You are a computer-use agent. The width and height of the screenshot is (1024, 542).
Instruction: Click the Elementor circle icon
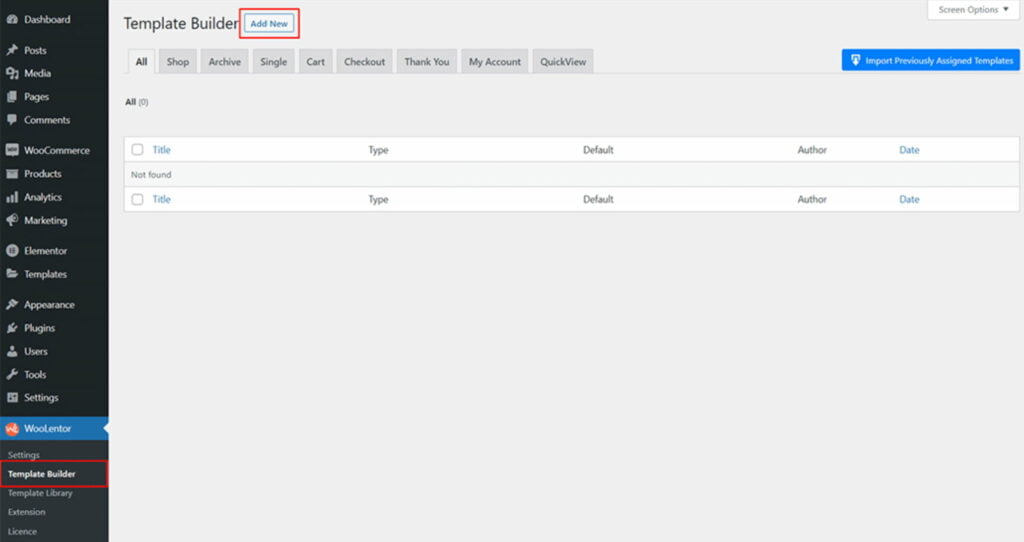12,251
